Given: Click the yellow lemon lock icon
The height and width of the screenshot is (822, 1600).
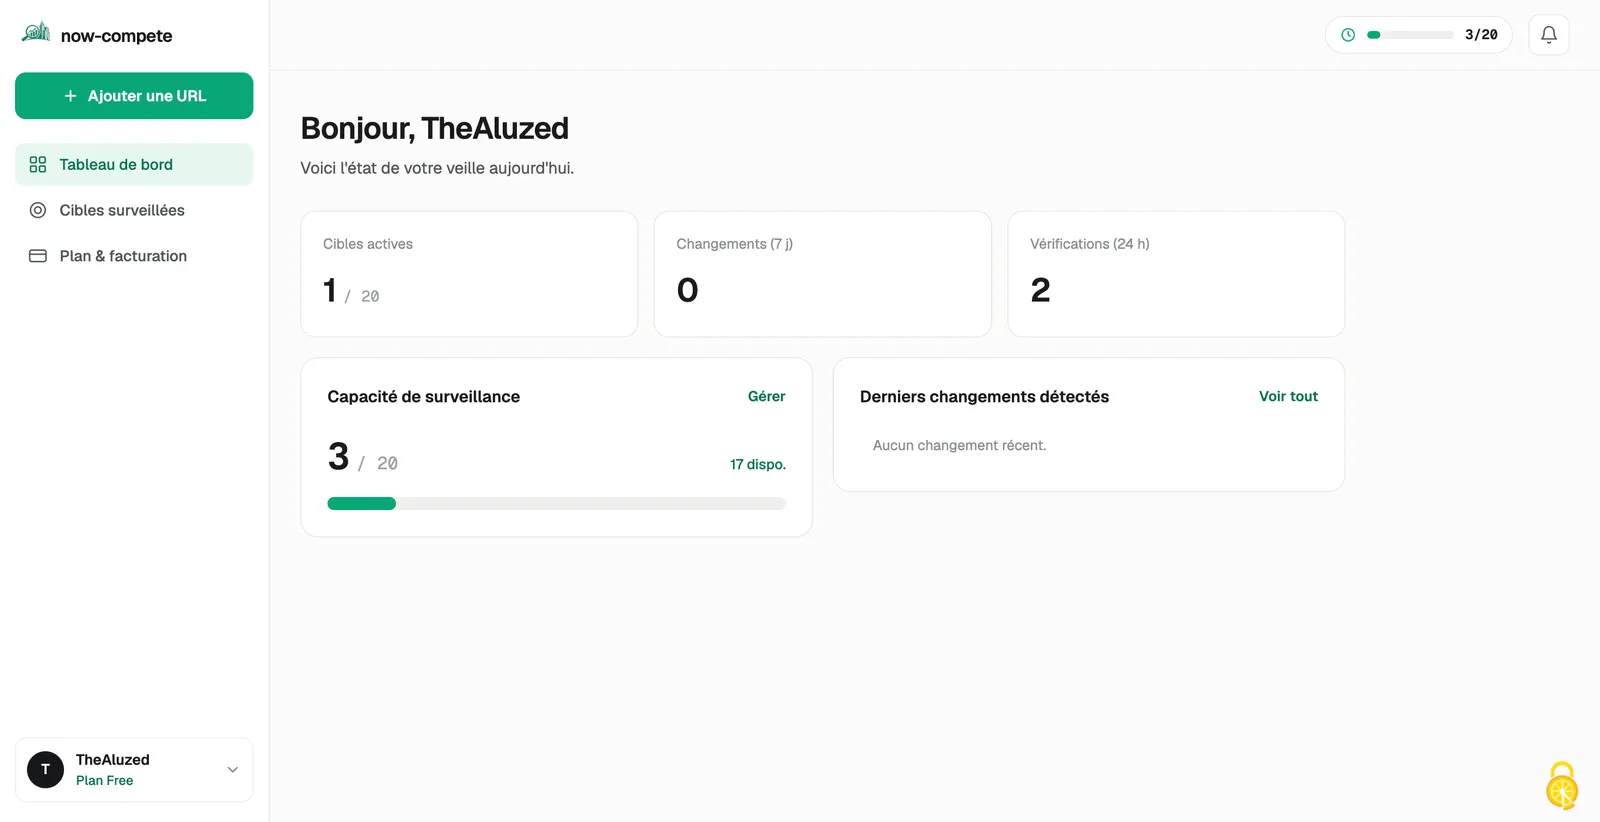Looking at the screenshot, I should tap(1562, 786).
